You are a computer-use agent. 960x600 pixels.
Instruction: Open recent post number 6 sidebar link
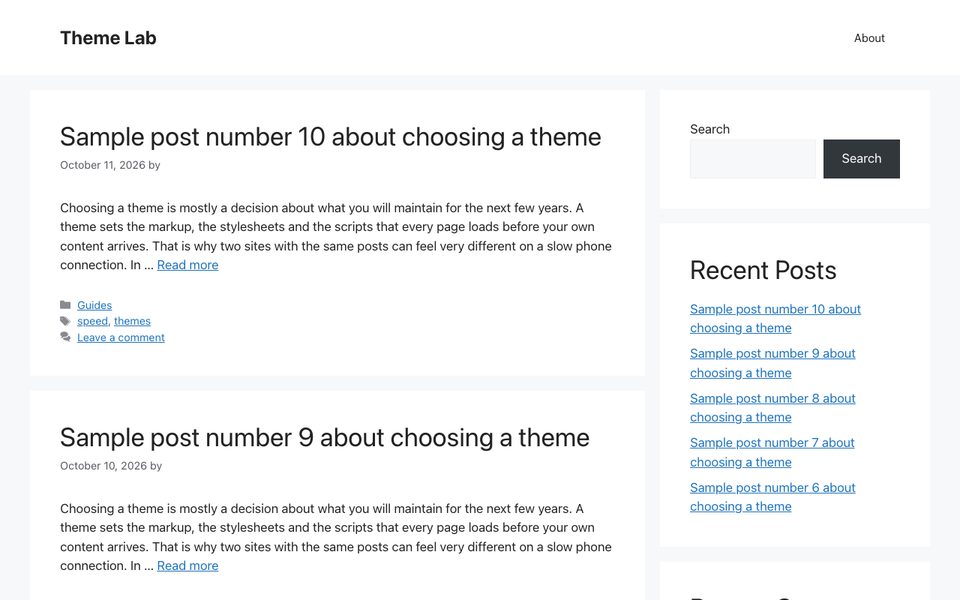pos(773,497)
